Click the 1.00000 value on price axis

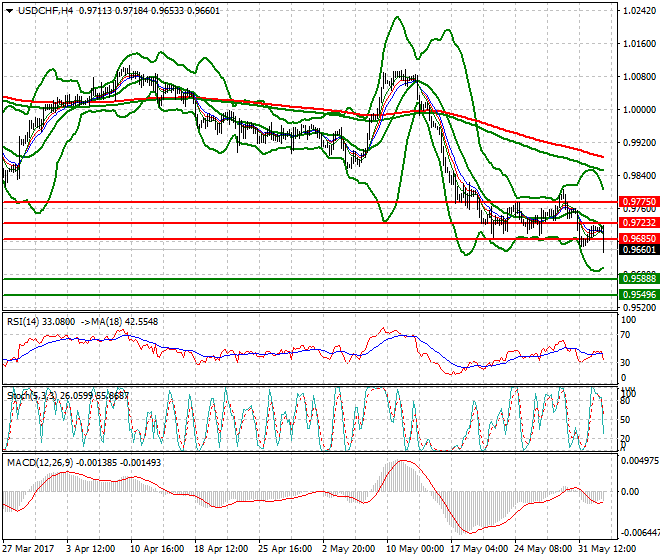point(638,110)
